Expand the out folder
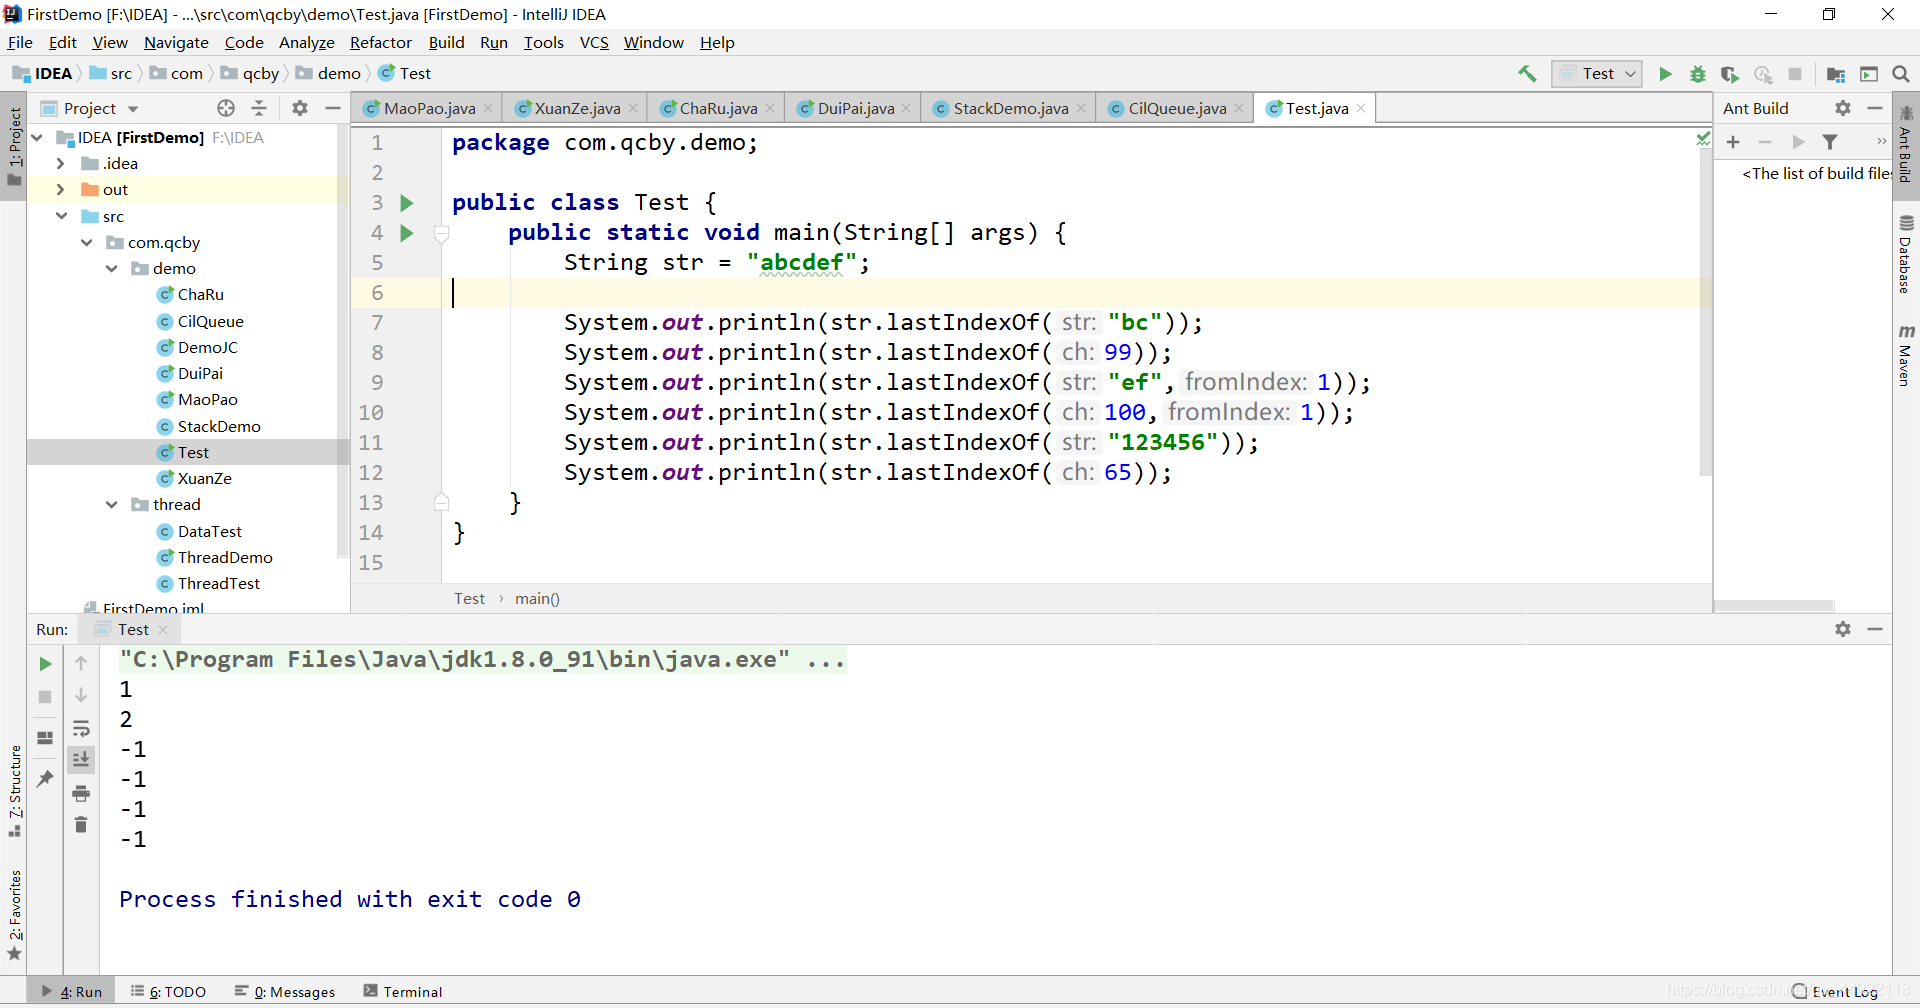 point(61,189)
